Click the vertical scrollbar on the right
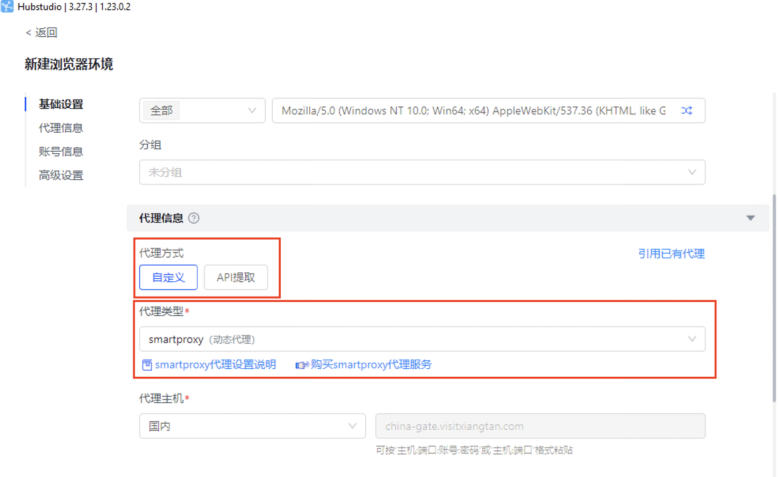 [774, 297]
